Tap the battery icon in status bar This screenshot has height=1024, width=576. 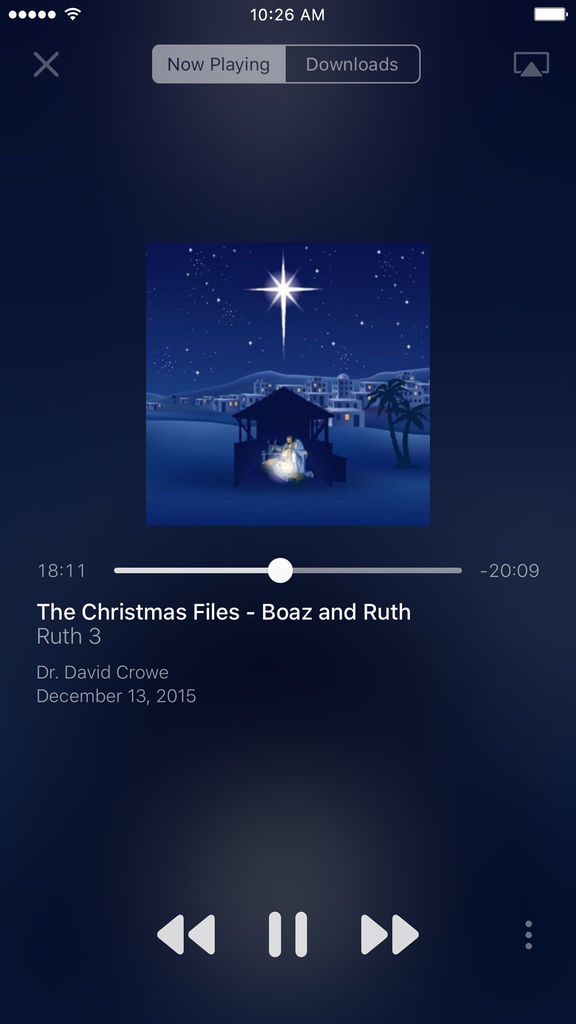[x=551, y=14]
